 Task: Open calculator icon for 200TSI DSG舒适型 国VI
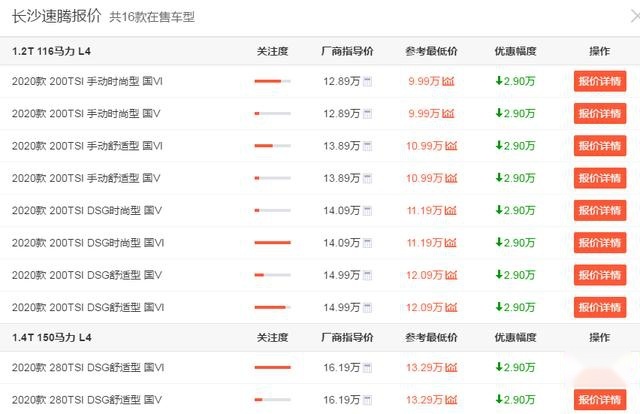tap(367, 307)
